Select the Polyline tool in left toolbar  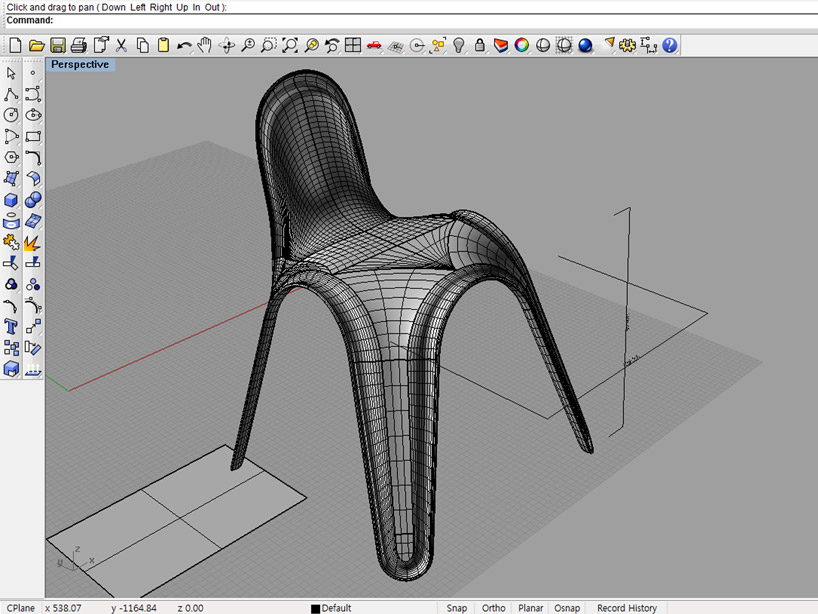(x=11, y=94)
